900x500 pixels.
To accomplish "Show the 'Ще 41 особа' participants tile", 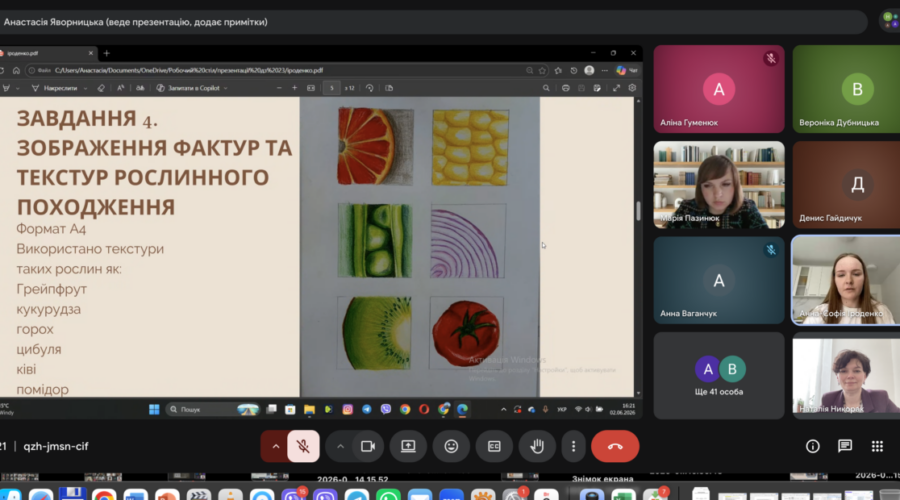I will (719, 376).
